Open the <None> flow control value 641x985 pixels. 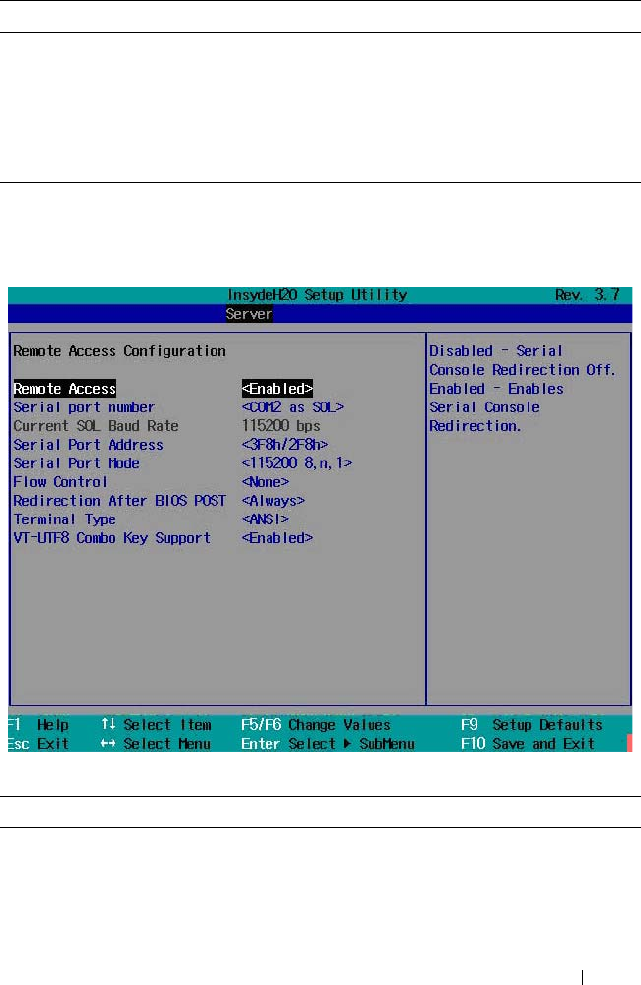[x=265, y=482]
